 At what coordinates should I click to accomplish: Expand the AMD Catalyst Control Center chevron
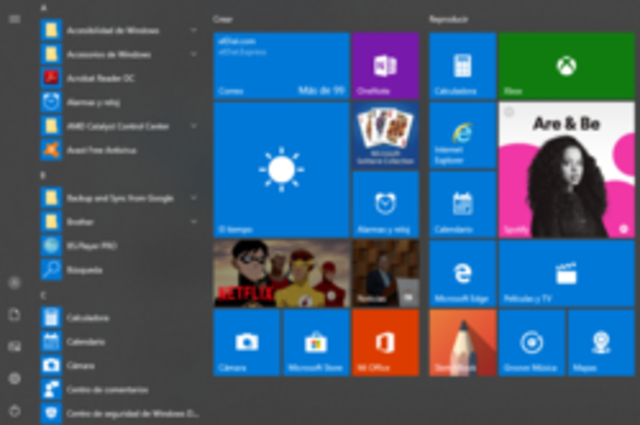(x=194, y=126)
